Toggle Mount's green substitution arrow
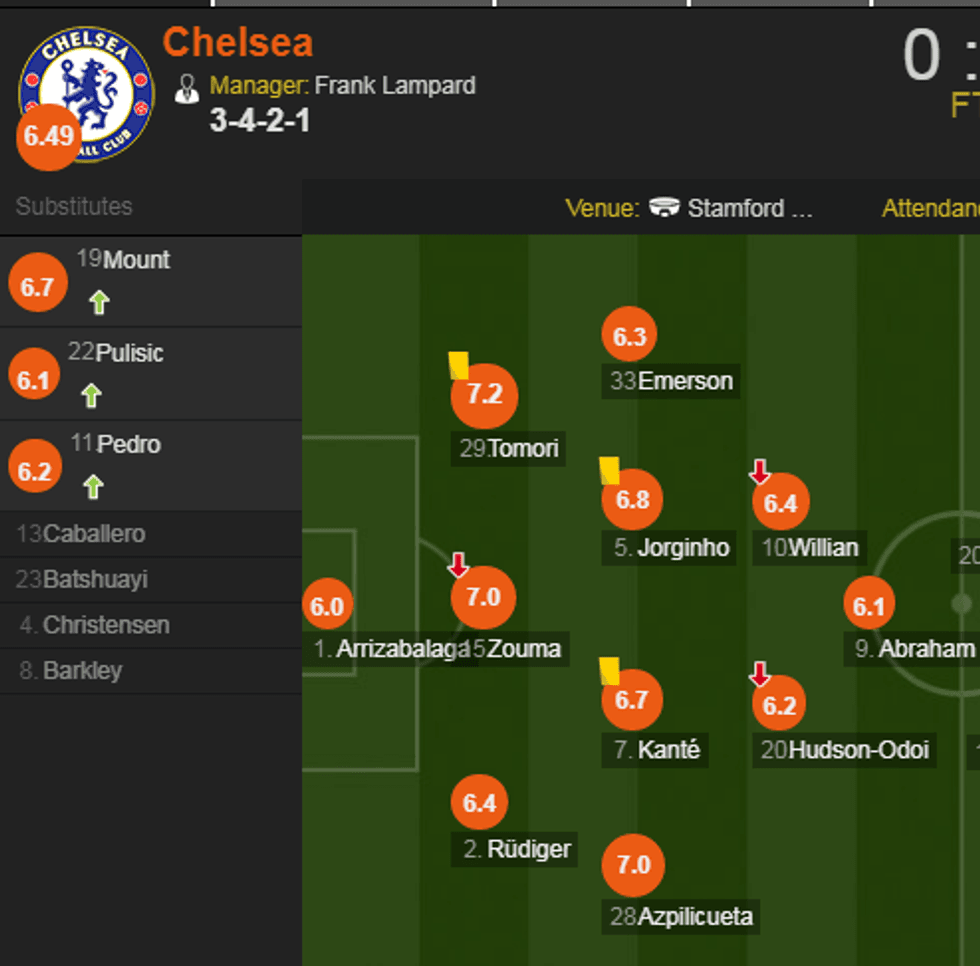980x966 pixels. [x=98, y=302]
